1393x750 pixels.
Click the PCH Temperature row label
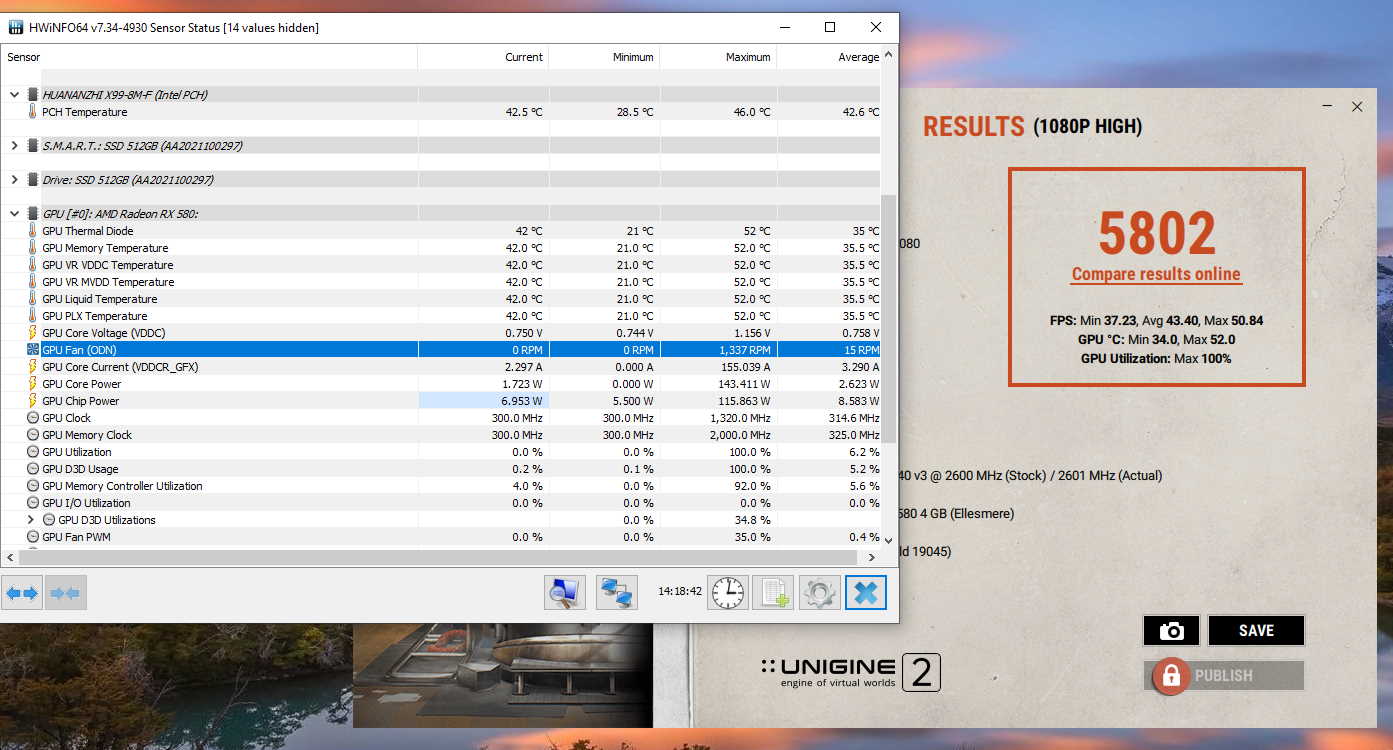pos(84,112)
